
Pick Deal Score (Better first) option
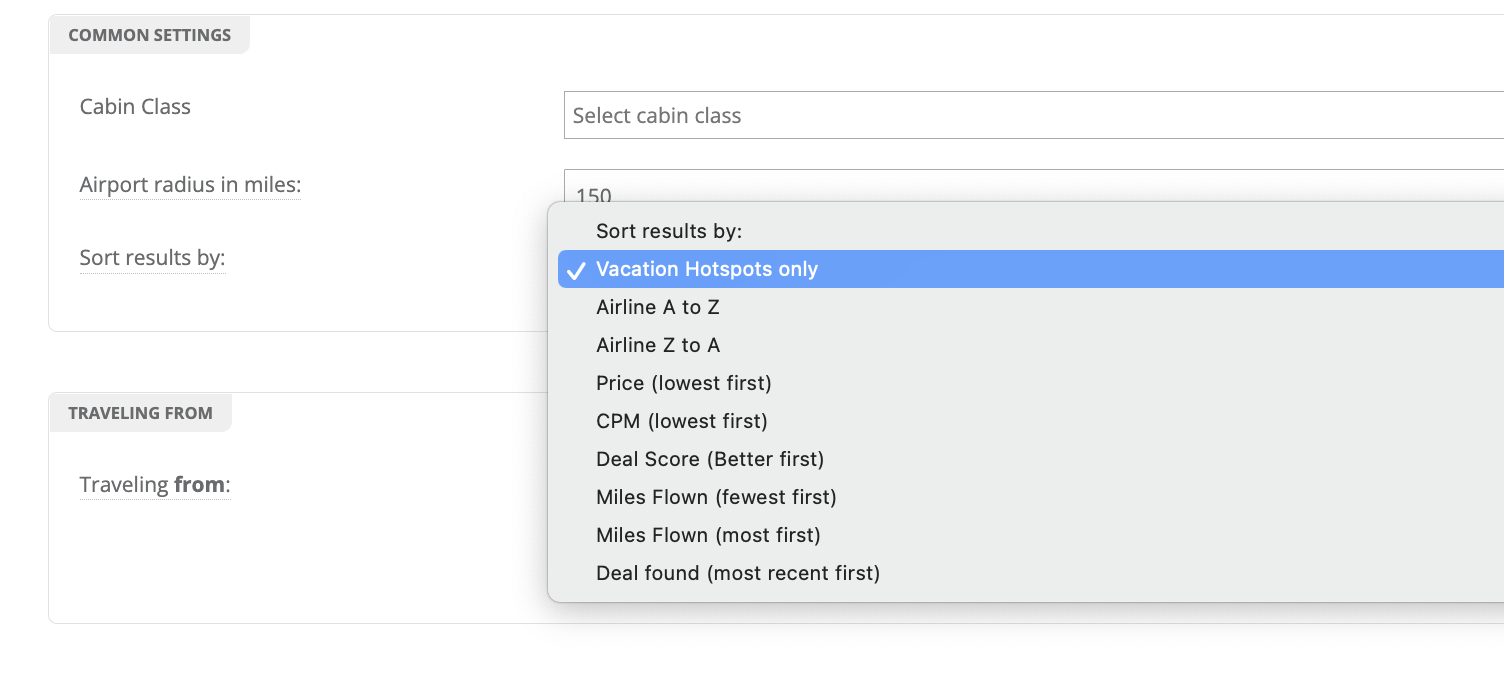(x=709, y=459)
